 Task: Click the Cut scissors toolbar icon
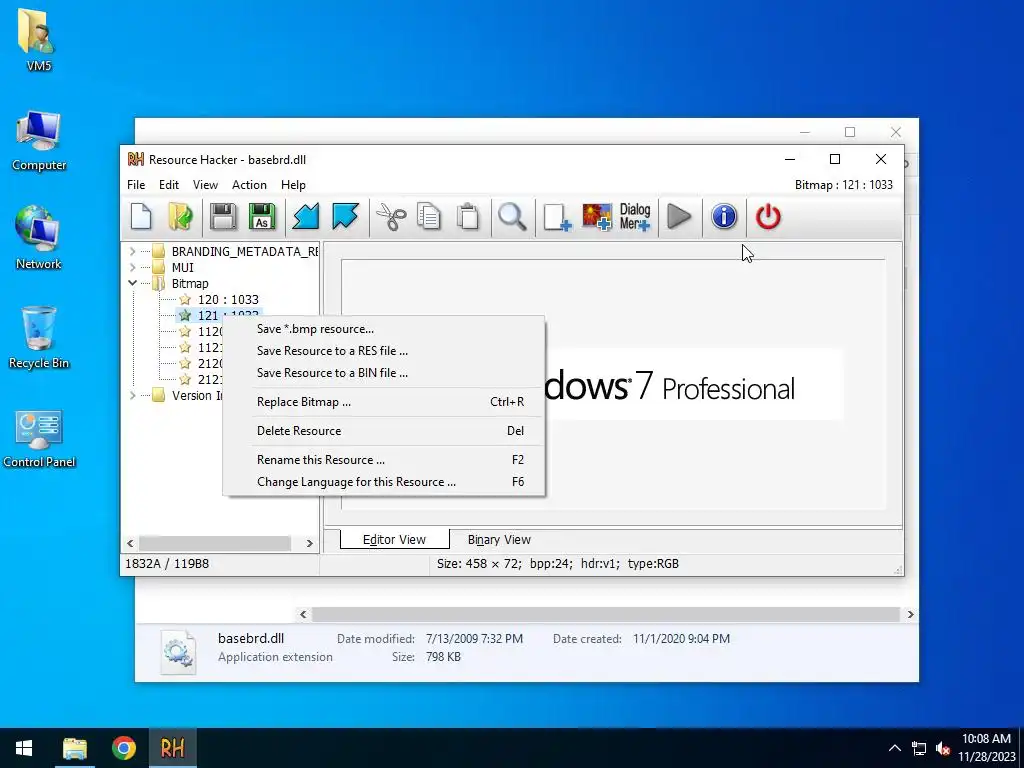coord(391,217)
